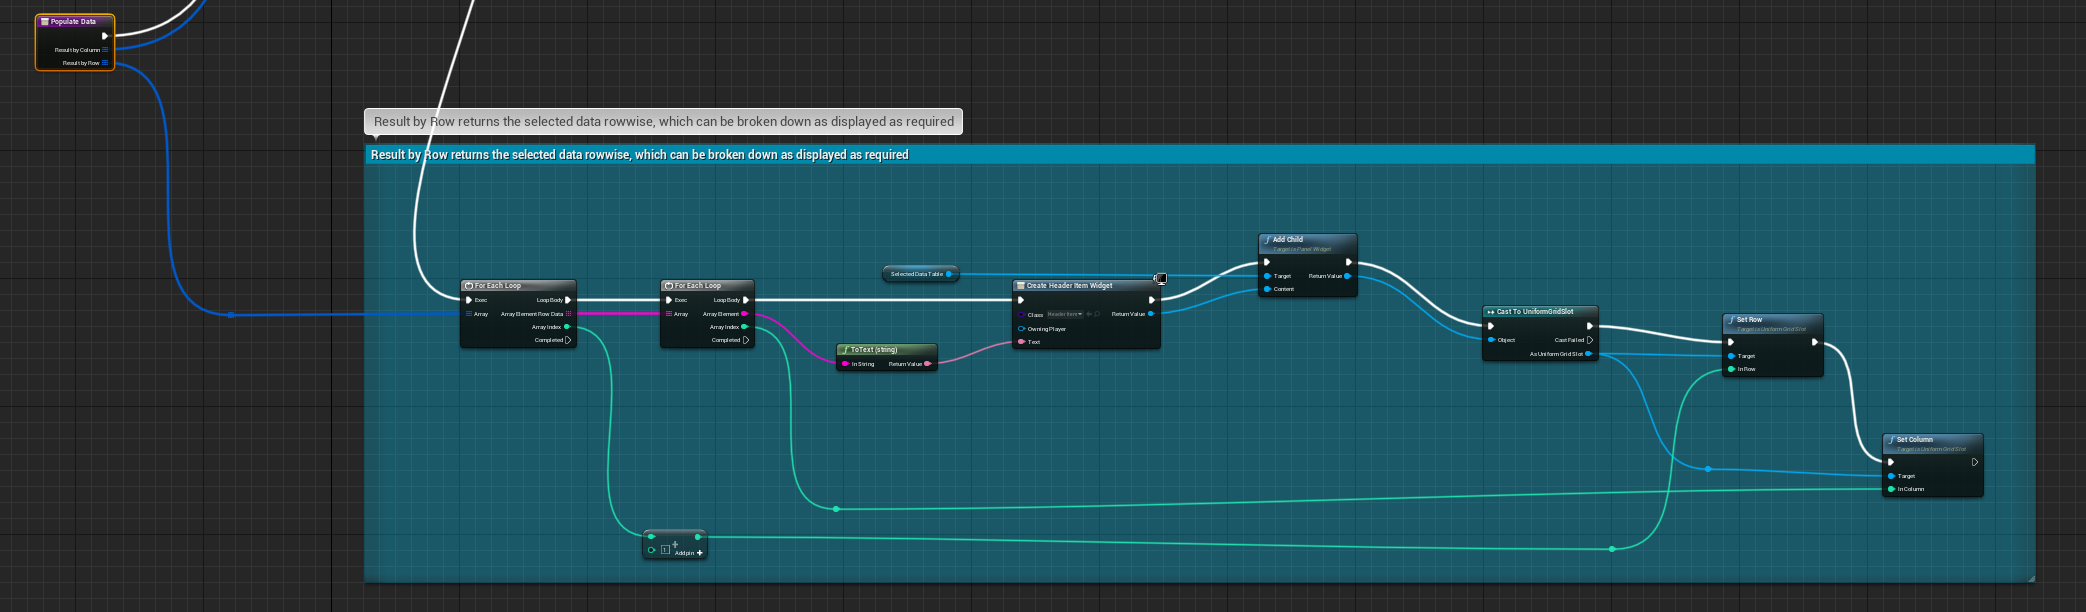
Task: Click blue reroute node on Result by Row wire
Action: click(231, 315)
